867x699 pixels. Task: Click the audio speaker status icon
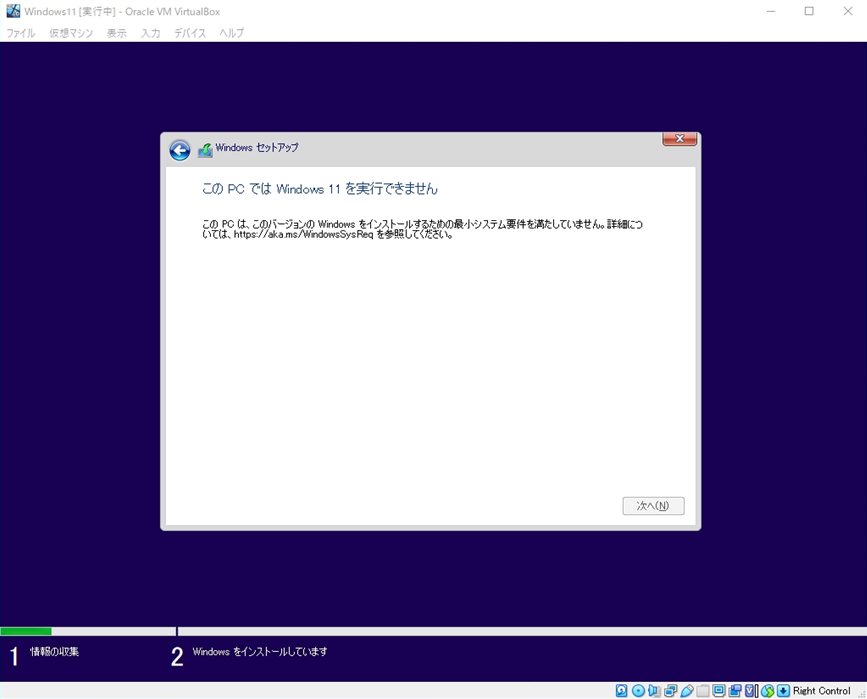pyautogui.click(x=654, y=691)
